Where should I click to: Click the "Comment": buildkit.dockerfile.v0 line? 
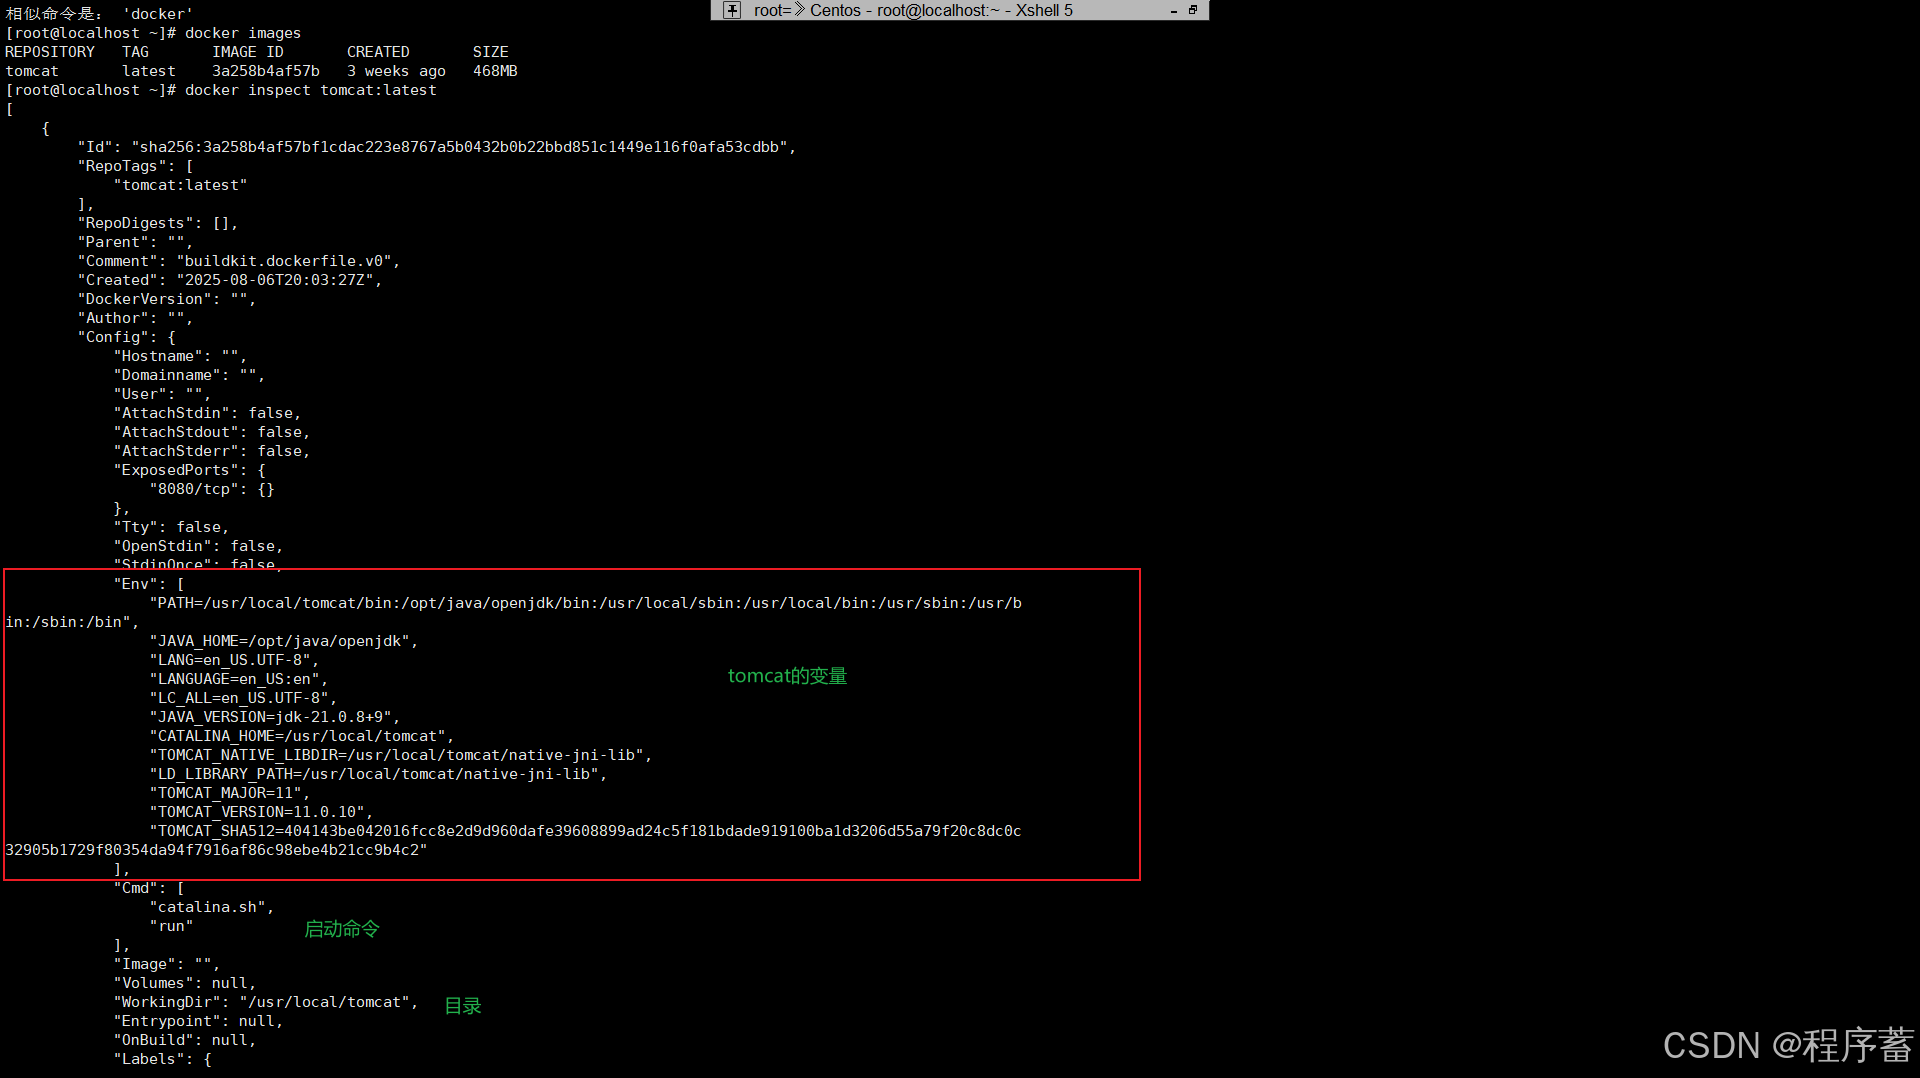click(x=239, y=261)
